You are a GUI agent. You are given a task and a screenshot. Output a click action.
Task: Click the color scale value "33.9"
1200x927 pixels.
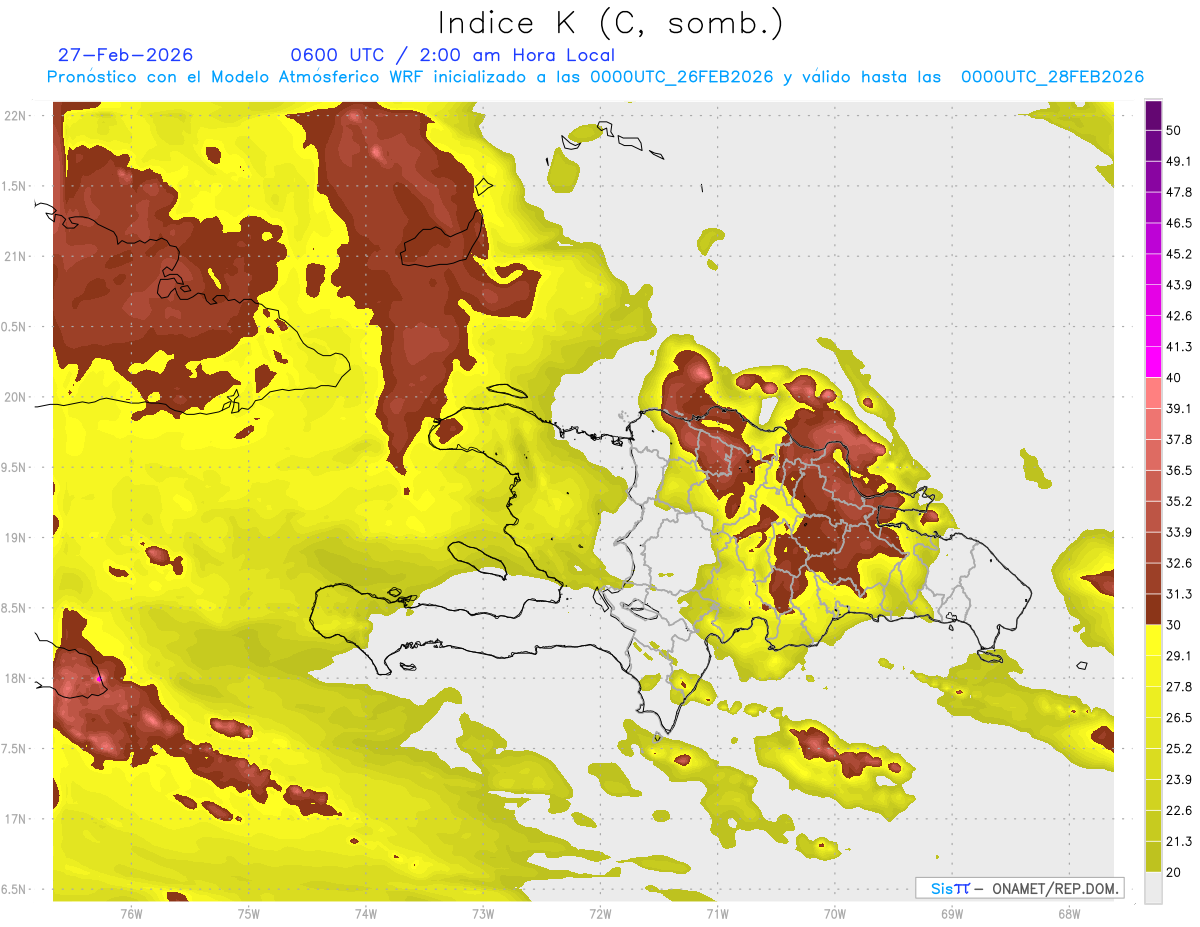pyautogui.click(x=1179, y=532)
